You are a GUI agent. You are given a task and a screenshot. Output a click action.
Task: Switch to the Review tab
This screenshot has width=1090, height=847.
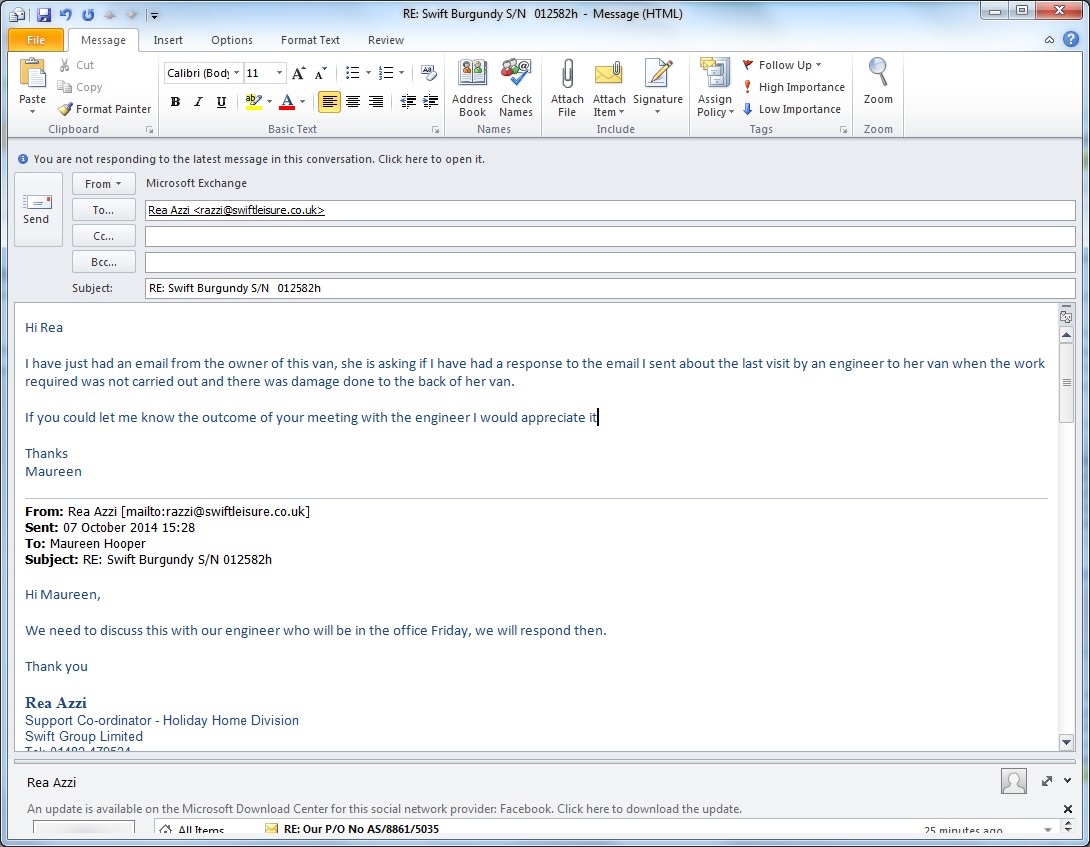click(x=386, y=40)
